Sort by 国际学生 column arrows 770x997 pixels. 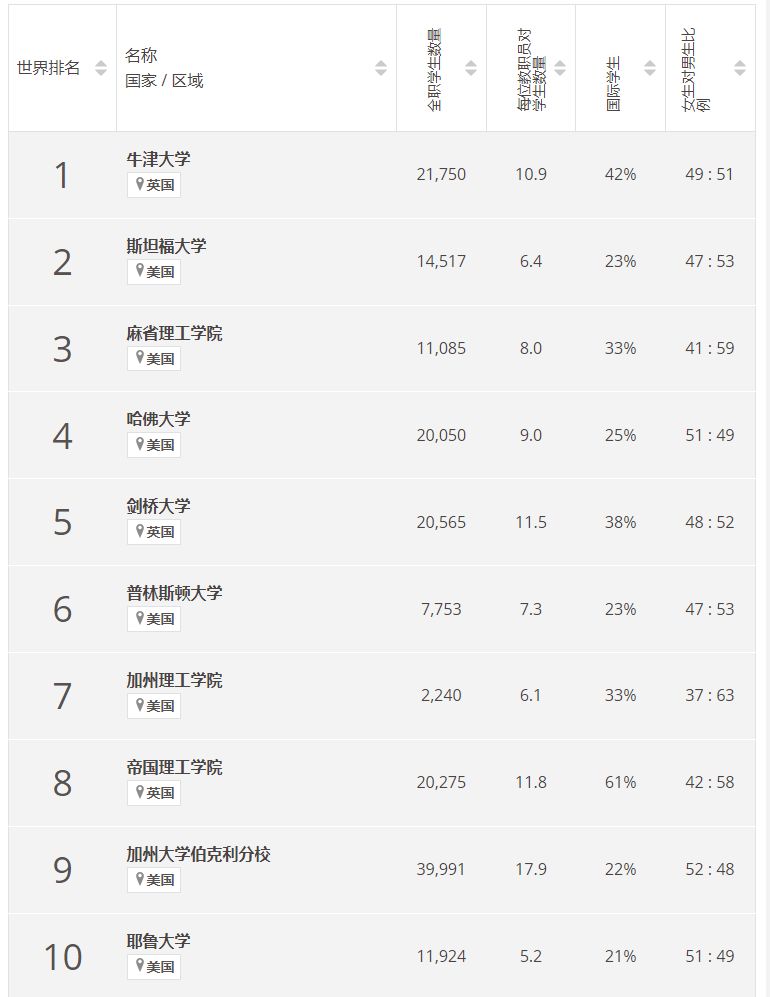(x=650, y=68)
